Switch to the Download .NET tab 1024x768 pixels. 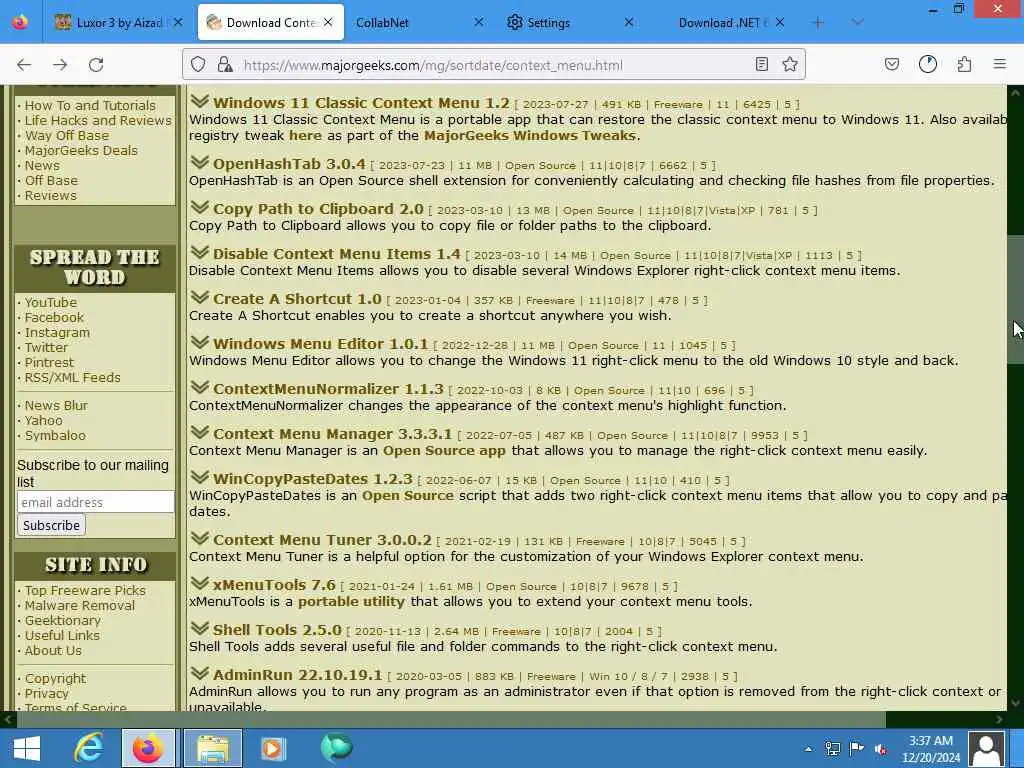(722, 23)
